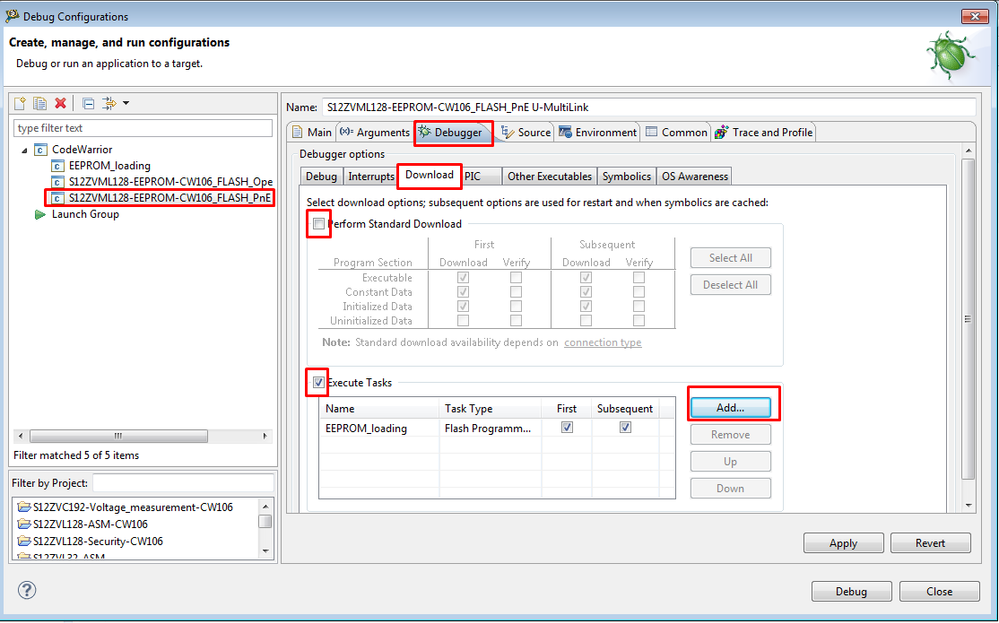This screenshot has height=623, width=999.
Task: Click the CodeWarrior bug logo
Action: pyautogui.click(x=951, y=55)
